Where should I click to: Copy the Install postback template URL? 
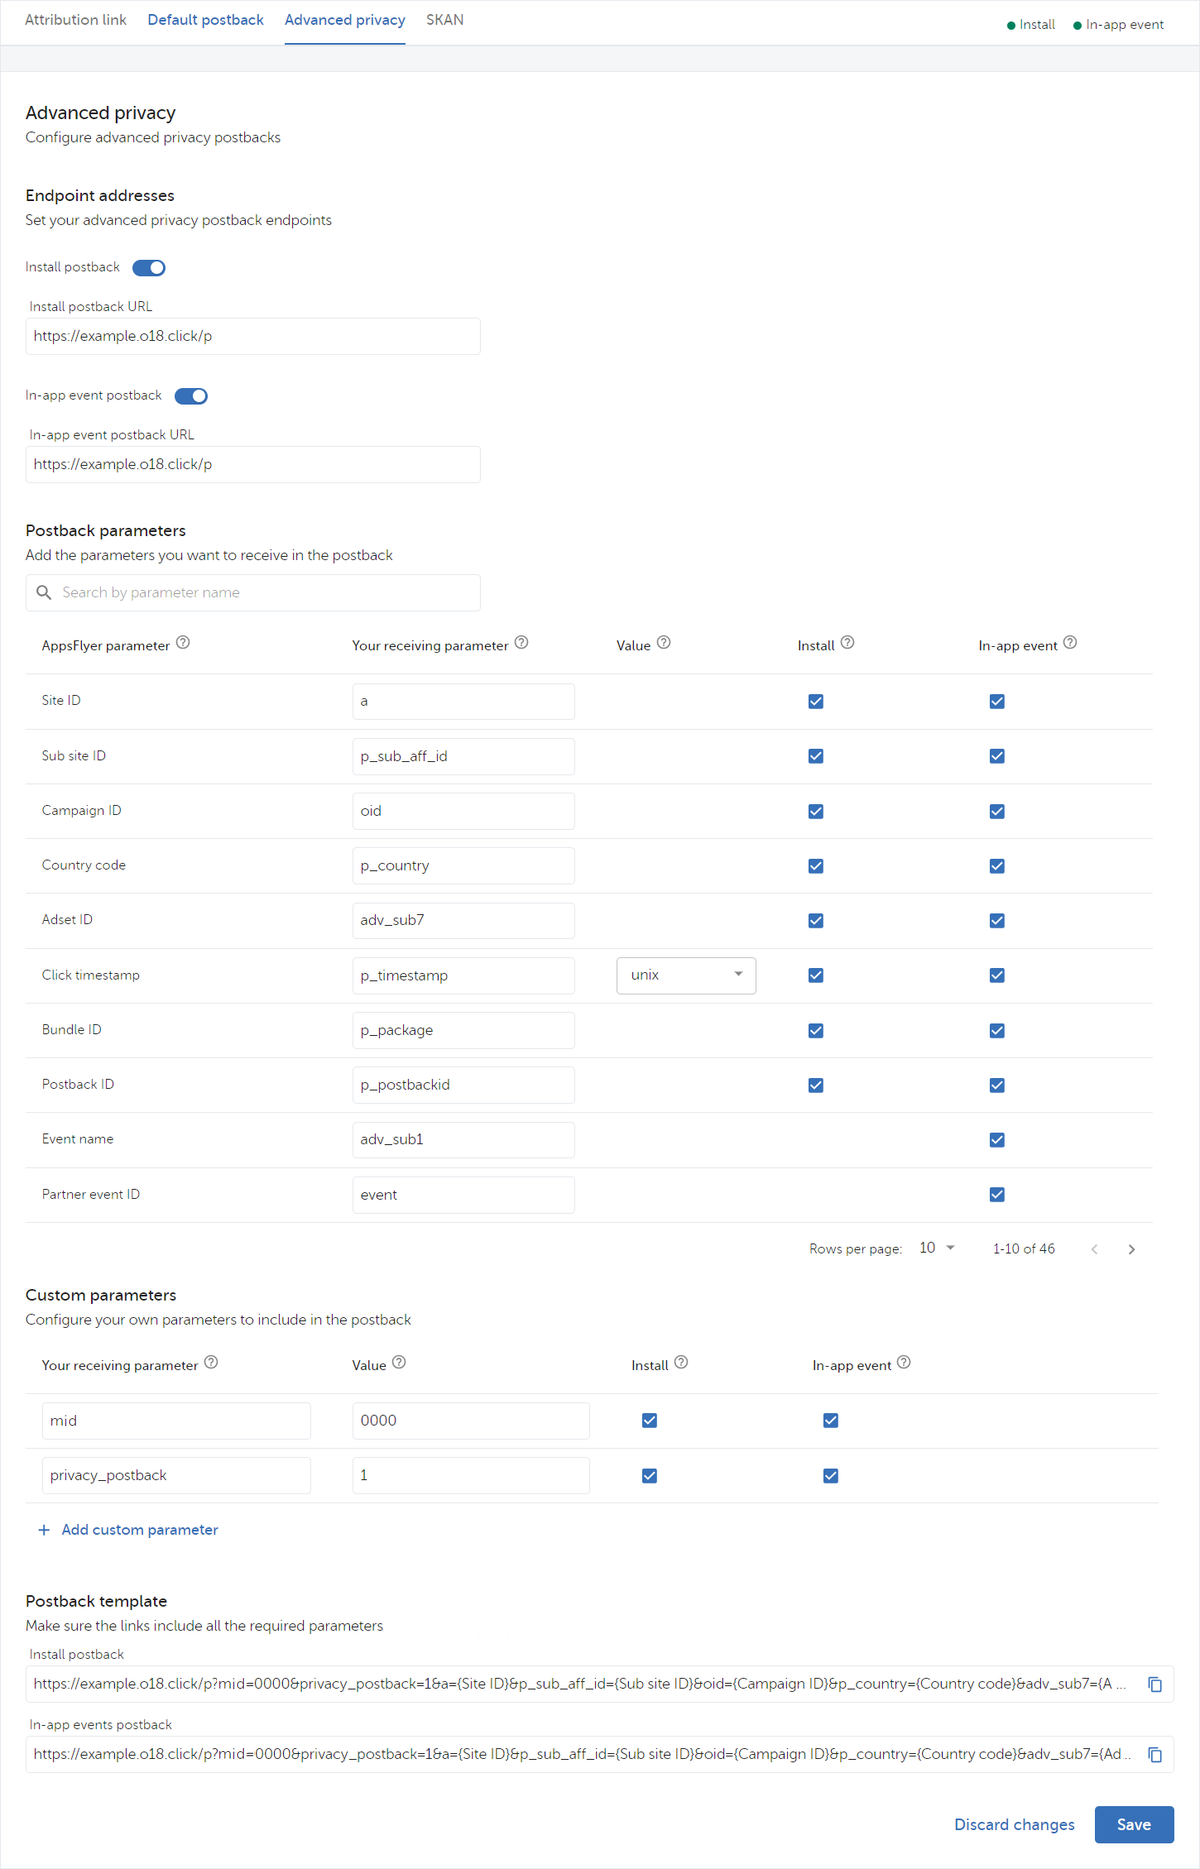[1155, 1684]
